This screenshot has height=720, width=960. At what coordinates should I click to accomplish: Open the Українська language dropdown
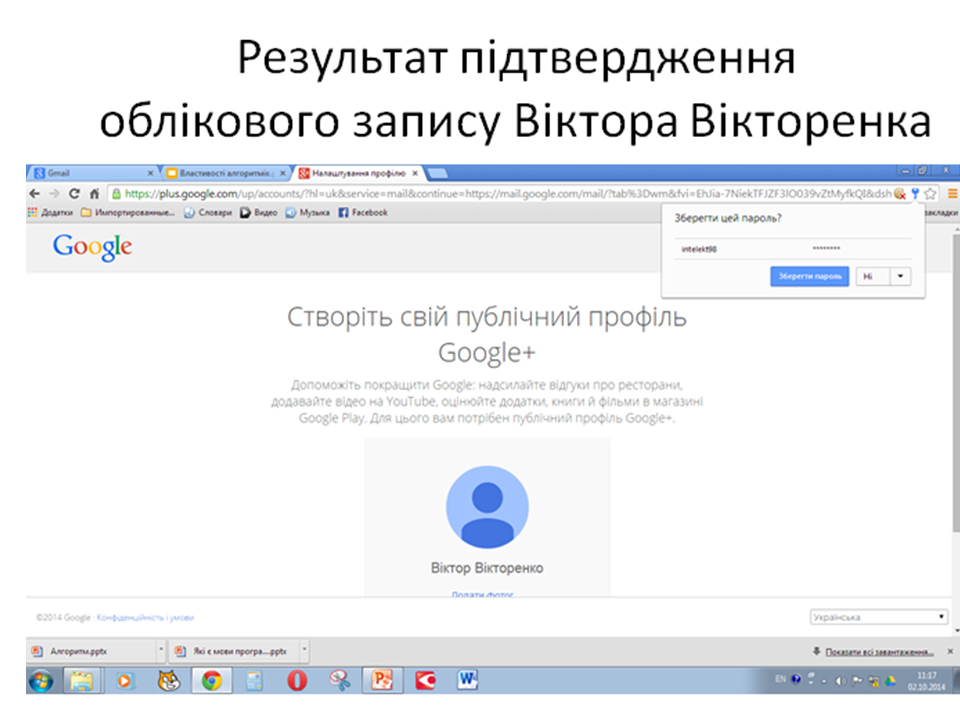(879, 617)
